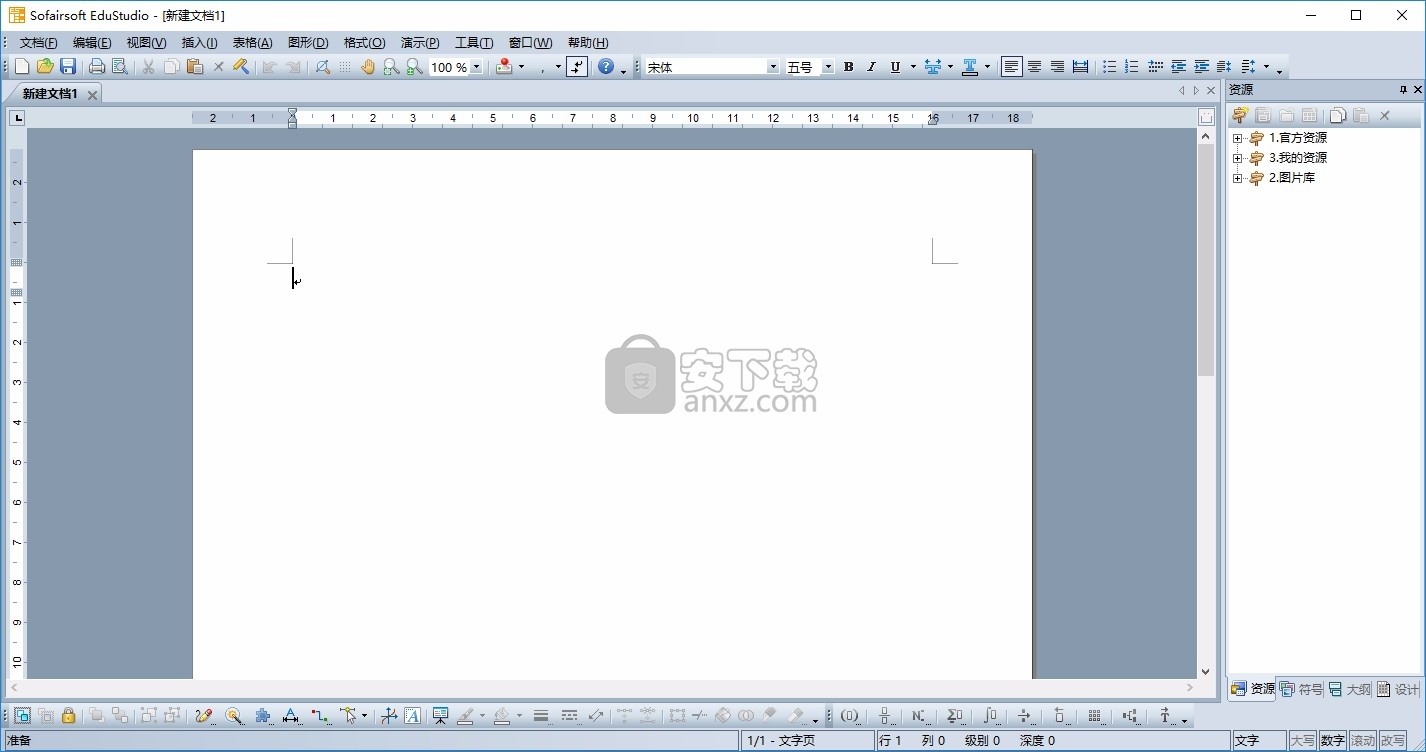Open the 文档(F) menu
The width and height of the screenshot is (1426, 752).
pos(39,43)
